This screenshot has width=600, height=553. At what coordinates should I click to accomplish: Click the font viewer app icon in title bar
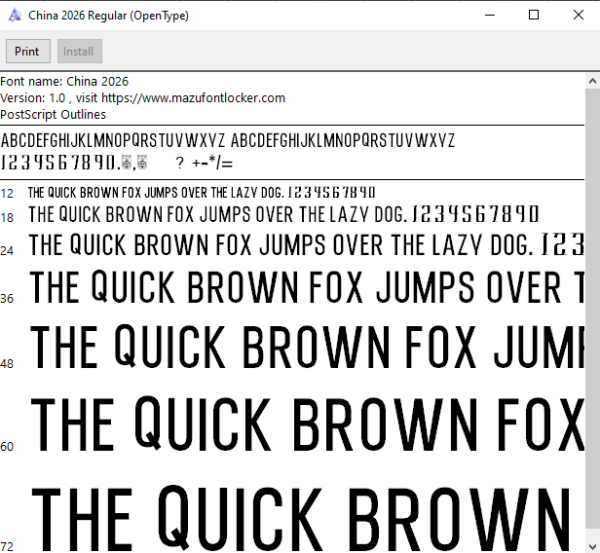click(x=15, y=15)
